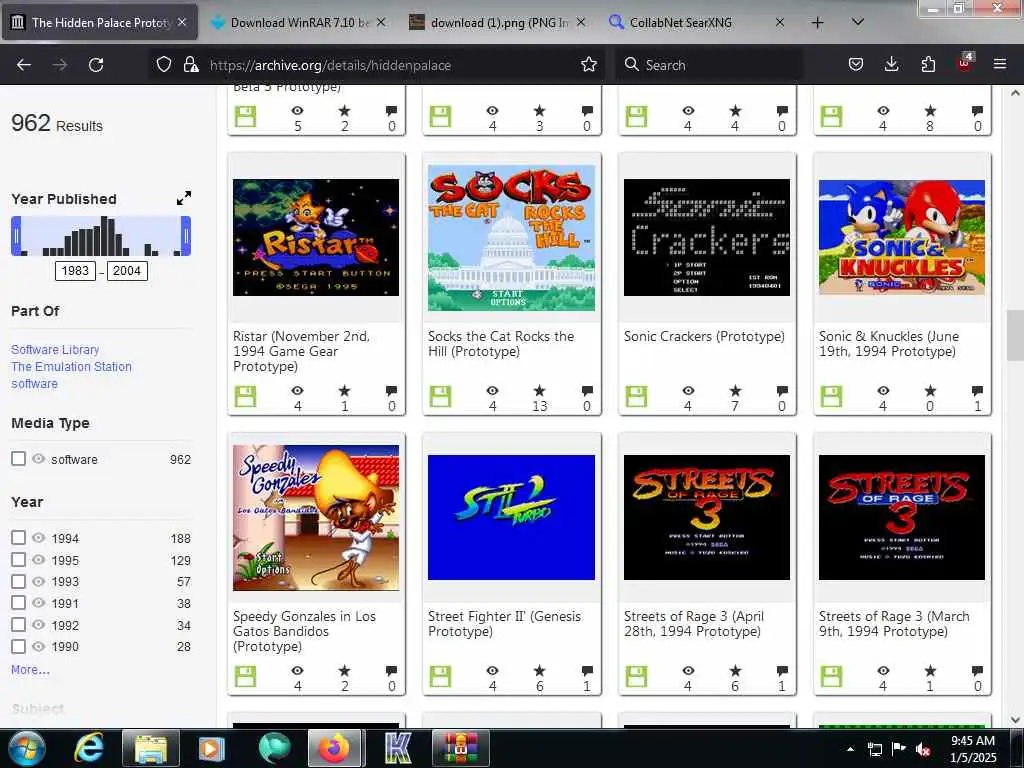Check the 1994 year filter
Screen dimensions: 1024x768
[18, 537]
